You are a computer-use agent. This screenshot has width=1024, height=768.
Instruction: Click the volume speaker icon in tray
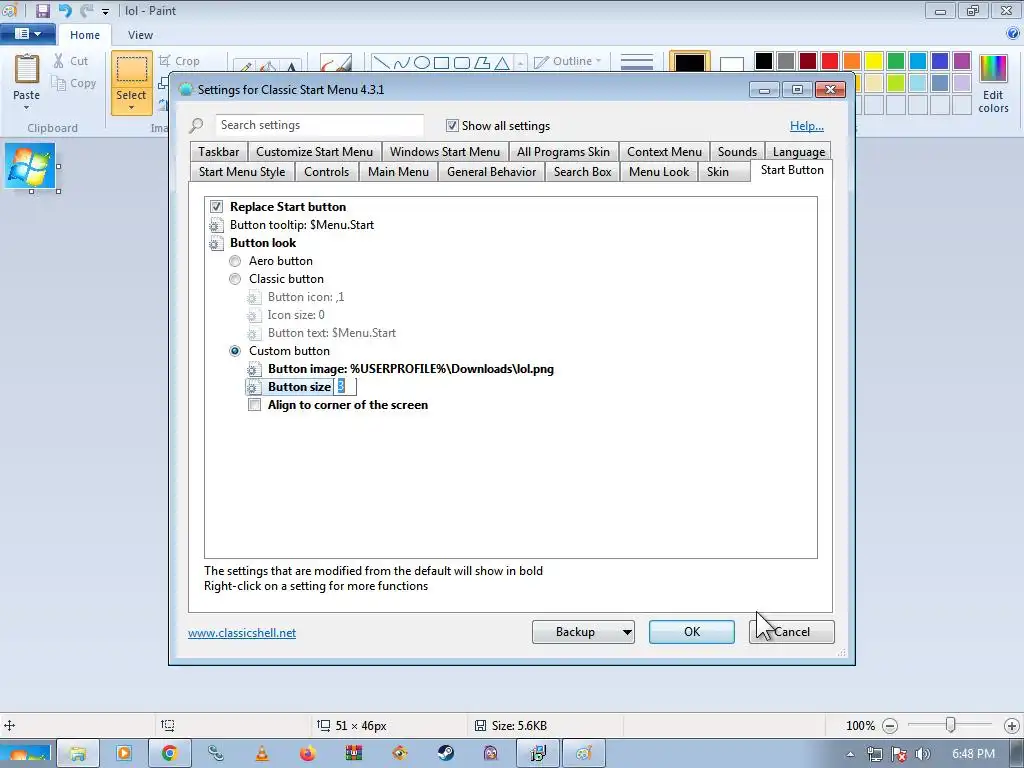tap(922, 754)
